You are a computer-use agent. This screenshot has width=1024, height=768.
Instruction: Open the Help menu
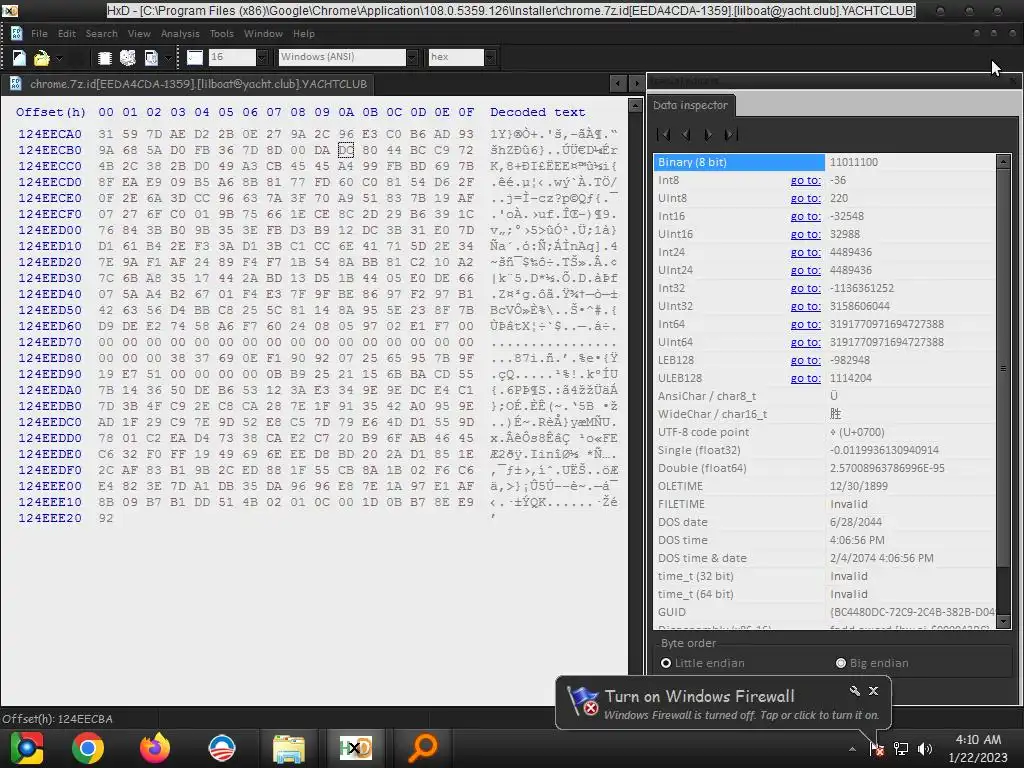tap(304, 33)
